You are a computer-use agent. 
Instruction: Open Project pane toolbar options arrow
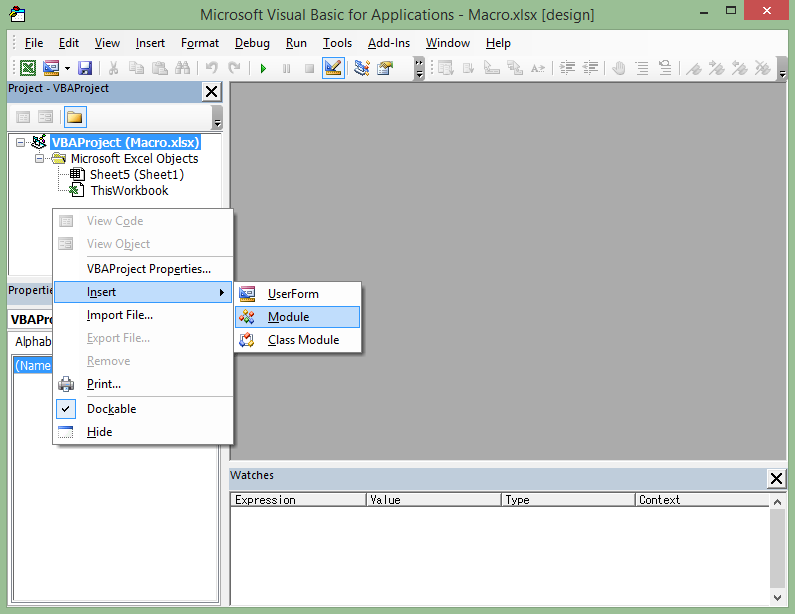pos(217,117)
